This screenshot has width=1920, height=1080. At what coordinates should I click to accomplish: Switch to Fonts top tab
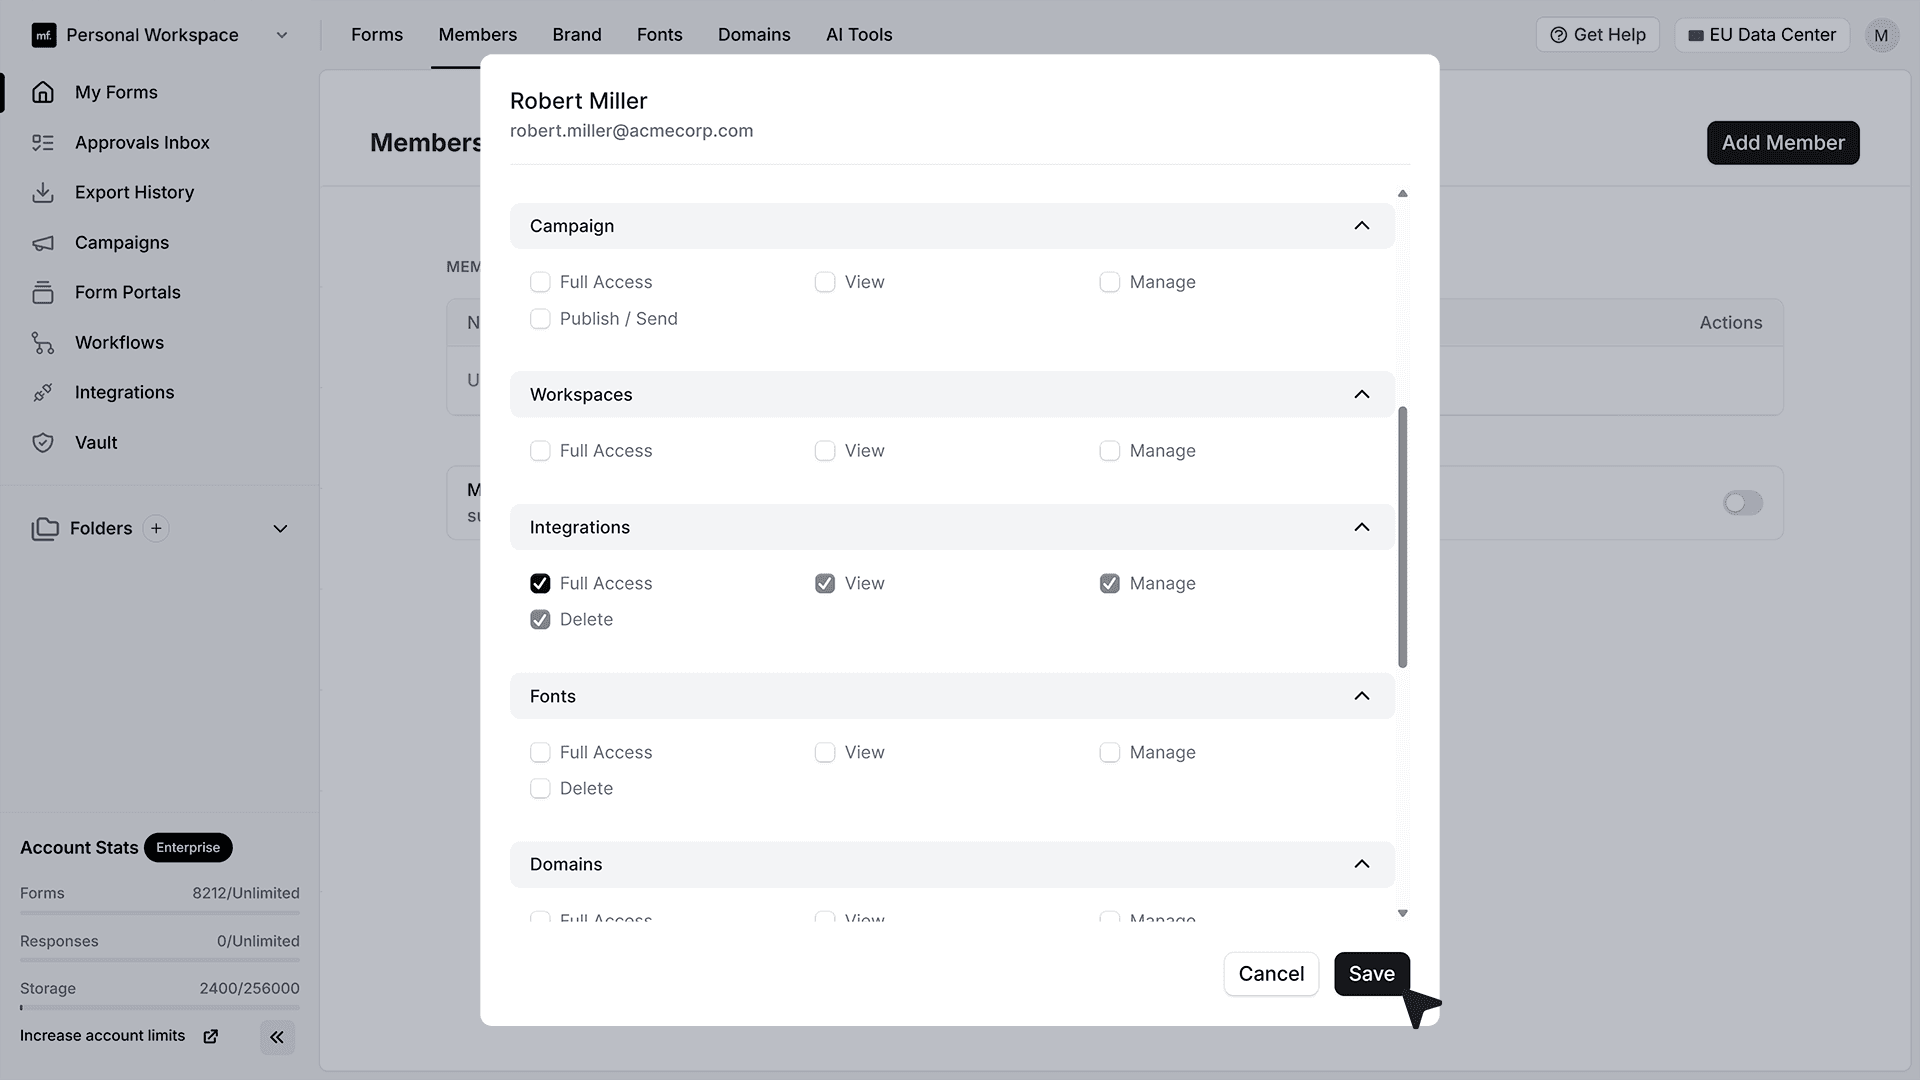(x=660, y=35)
